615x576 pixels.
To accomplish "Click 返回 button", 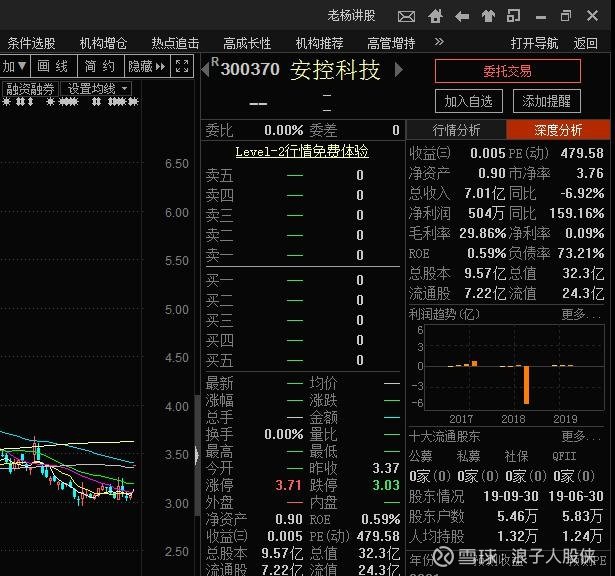I will [x=586, y=43].
